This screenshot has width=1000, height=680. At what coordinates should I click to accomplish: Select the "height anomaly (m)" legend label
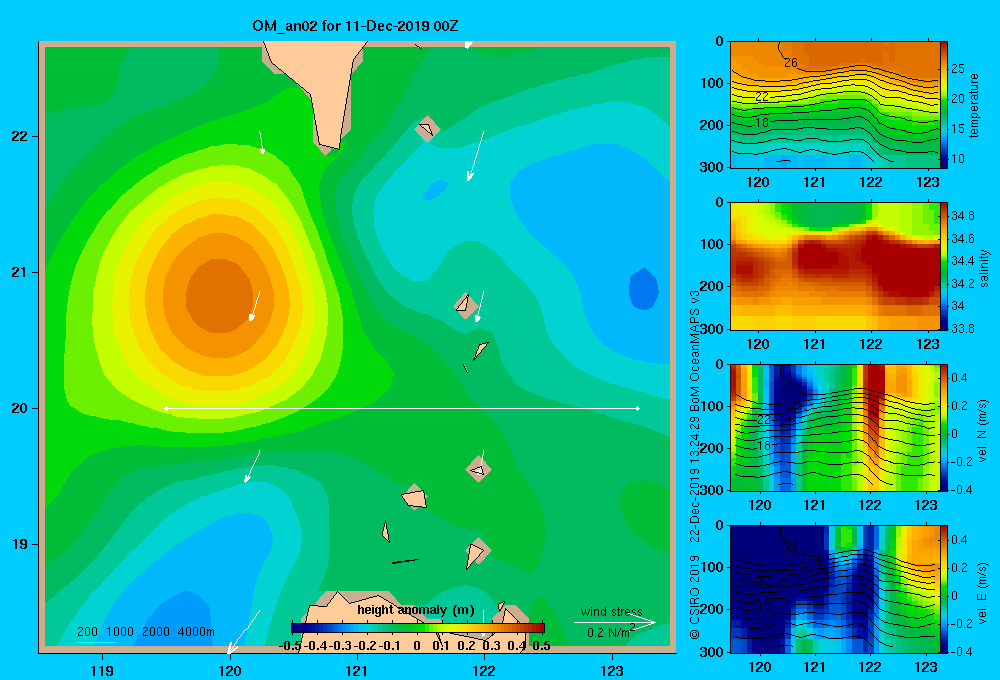[x=416, y=610]
